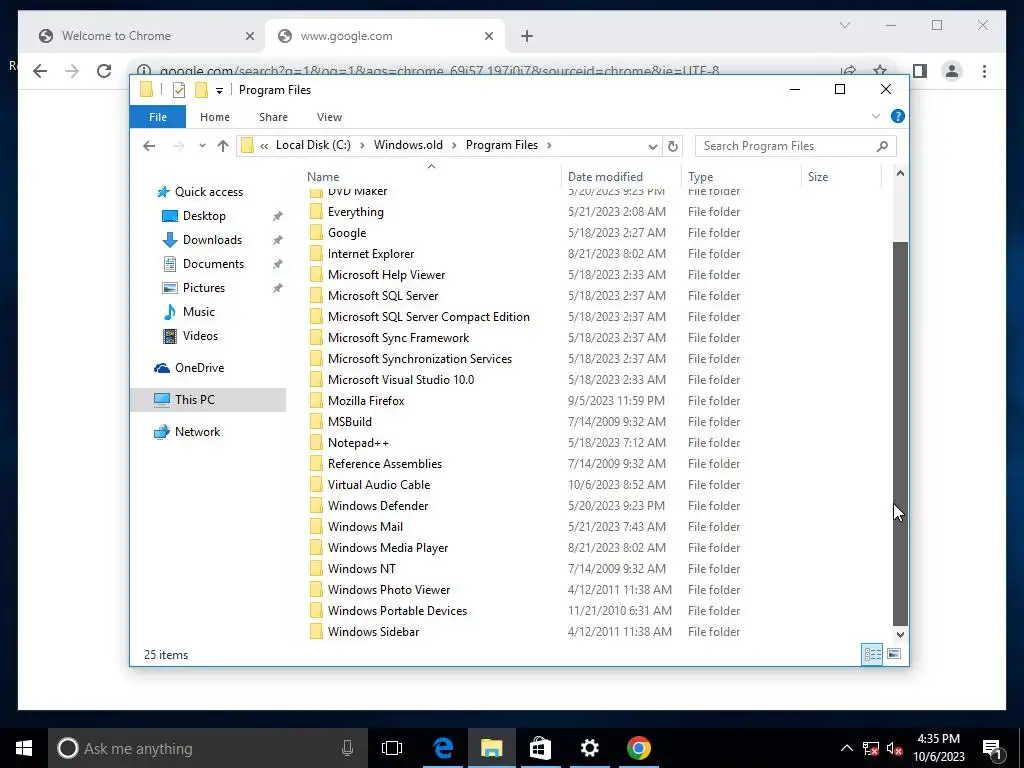The height and width of the screenshot is (768, 1024).
Task: Click Local Disk (C:) in address path
Action: click(x=313, y=145)
